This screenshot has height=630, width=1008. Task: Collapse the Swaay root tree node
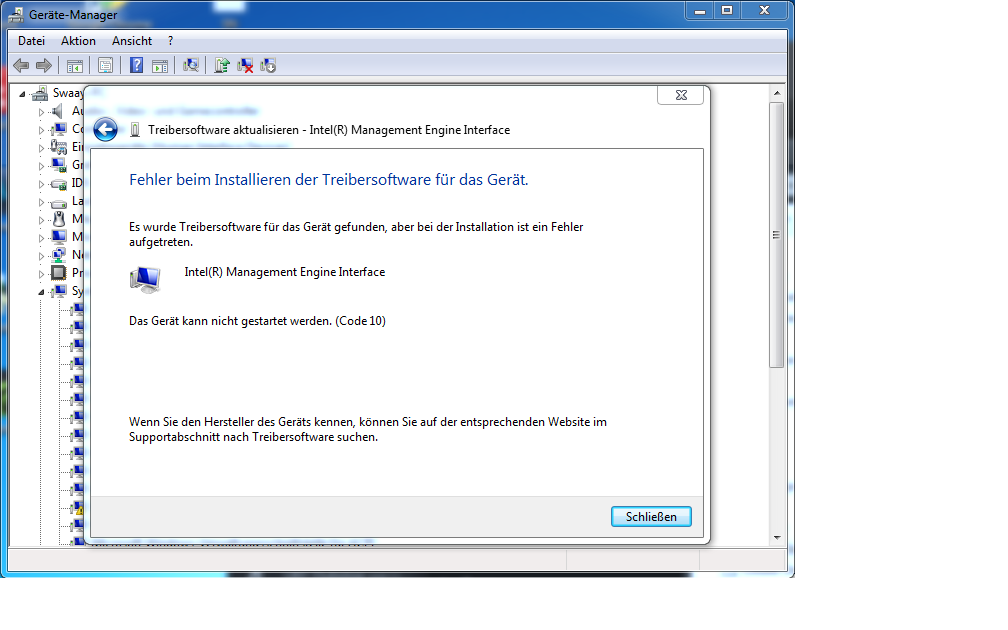[22, 94]
